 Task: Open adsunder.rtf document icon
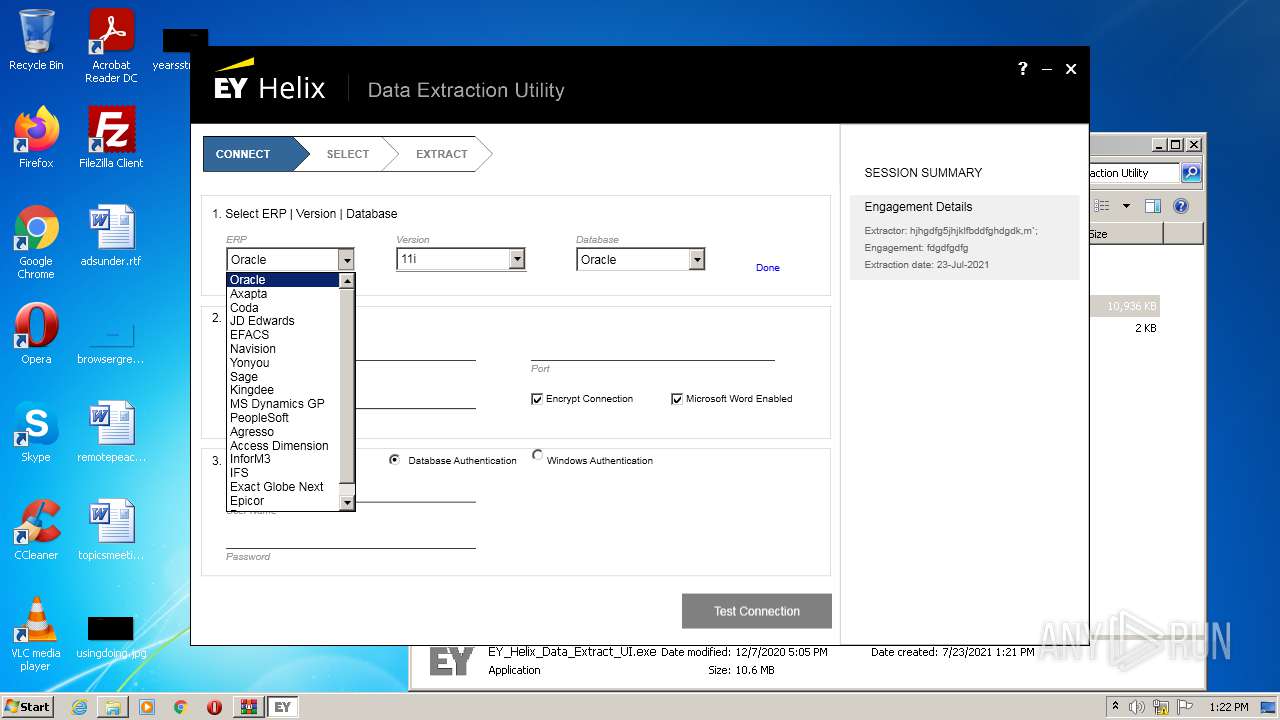(111, 236)
